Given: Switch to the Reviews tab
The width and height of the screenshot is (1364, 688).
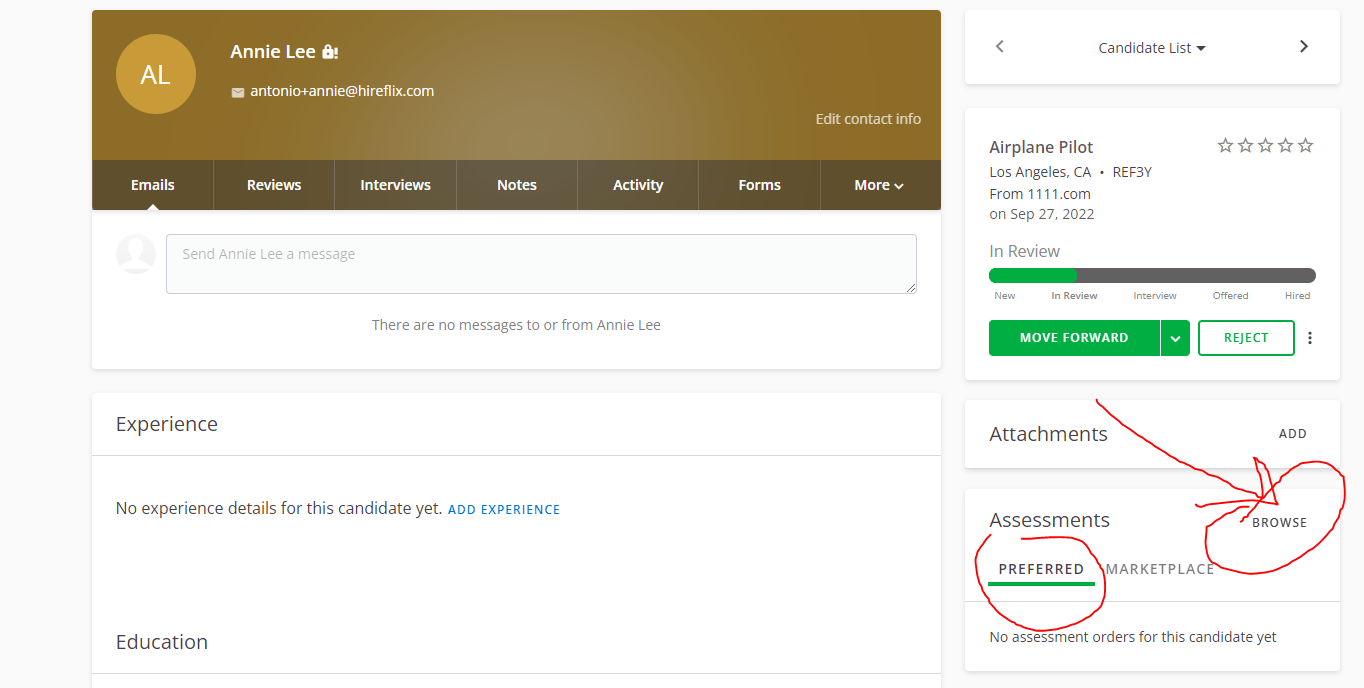Looking at the screenshot, I should tap(274, 185).
